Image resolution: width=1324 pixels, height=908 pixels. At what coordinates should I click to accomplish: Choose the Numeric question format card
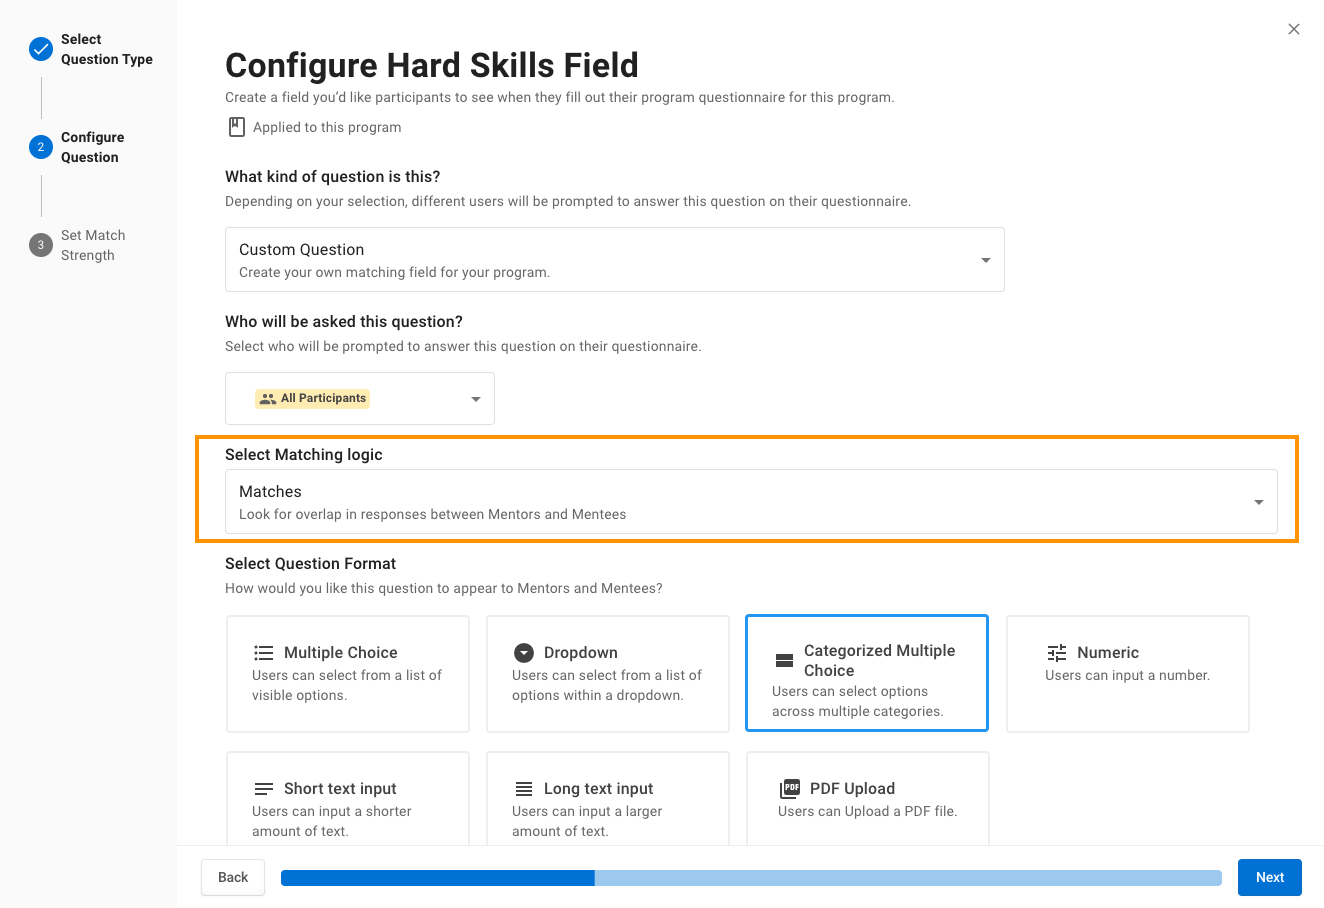tap(1127, 674)
